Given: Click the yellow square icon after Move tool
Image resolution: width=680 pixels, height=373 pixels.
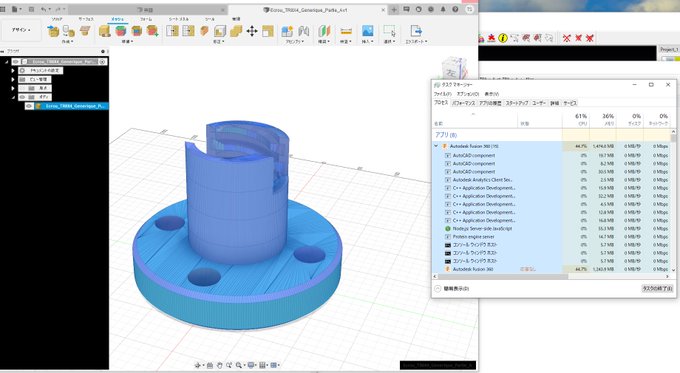Looking at the screenshot, I should tap(268, 31).
